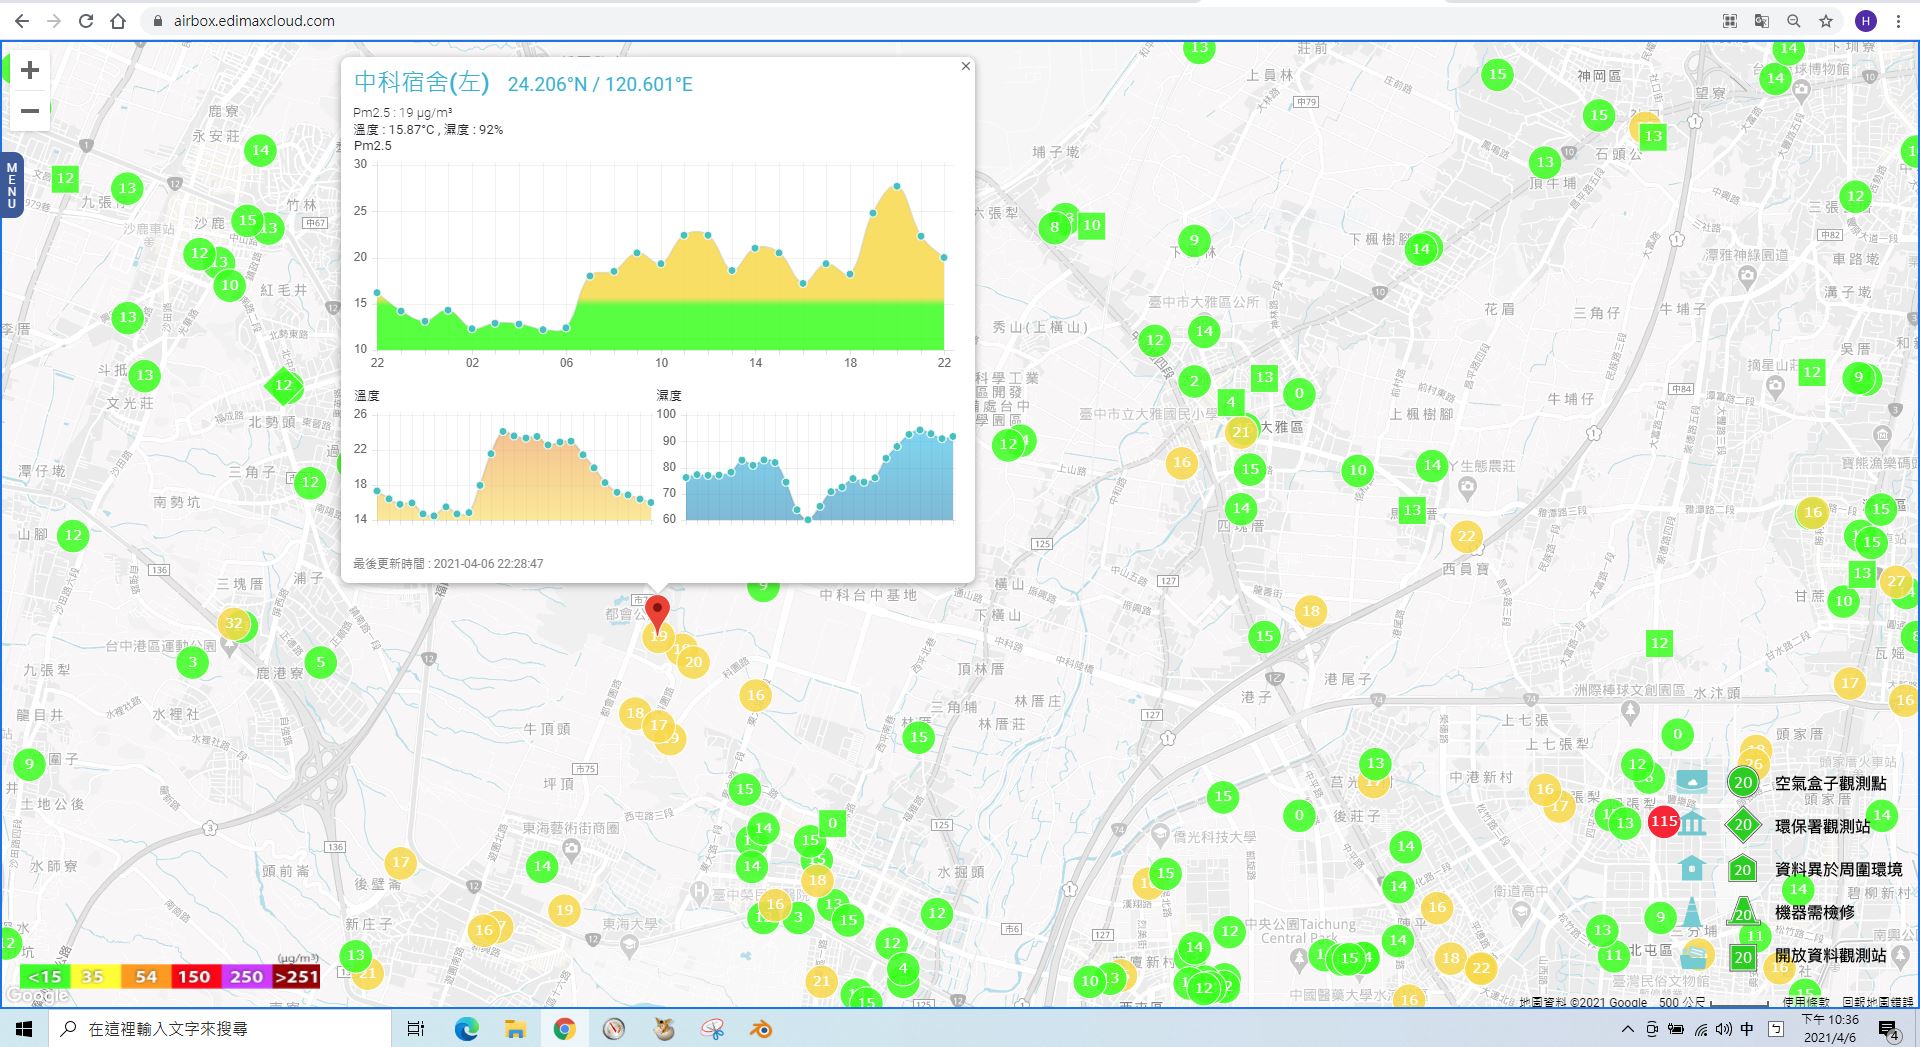The image size is (1920, 1047).
Task: Select the green 8 station marker near 六張犁
Action: [1054, 228]
